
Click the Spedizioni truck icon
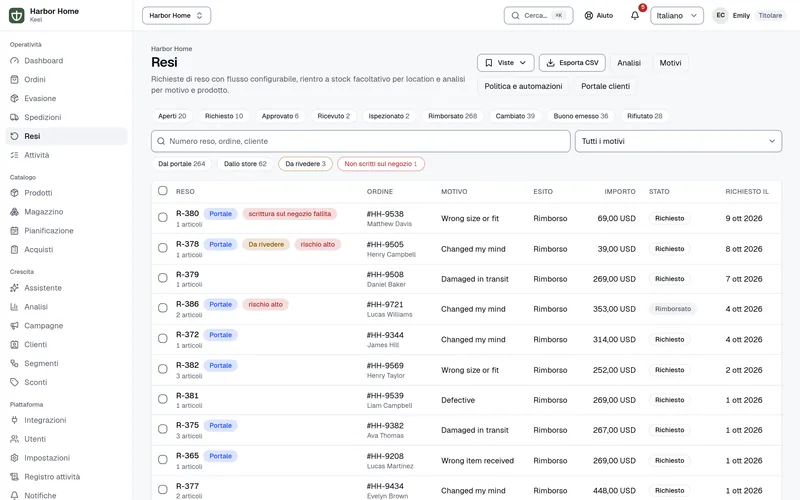(14, 117)
